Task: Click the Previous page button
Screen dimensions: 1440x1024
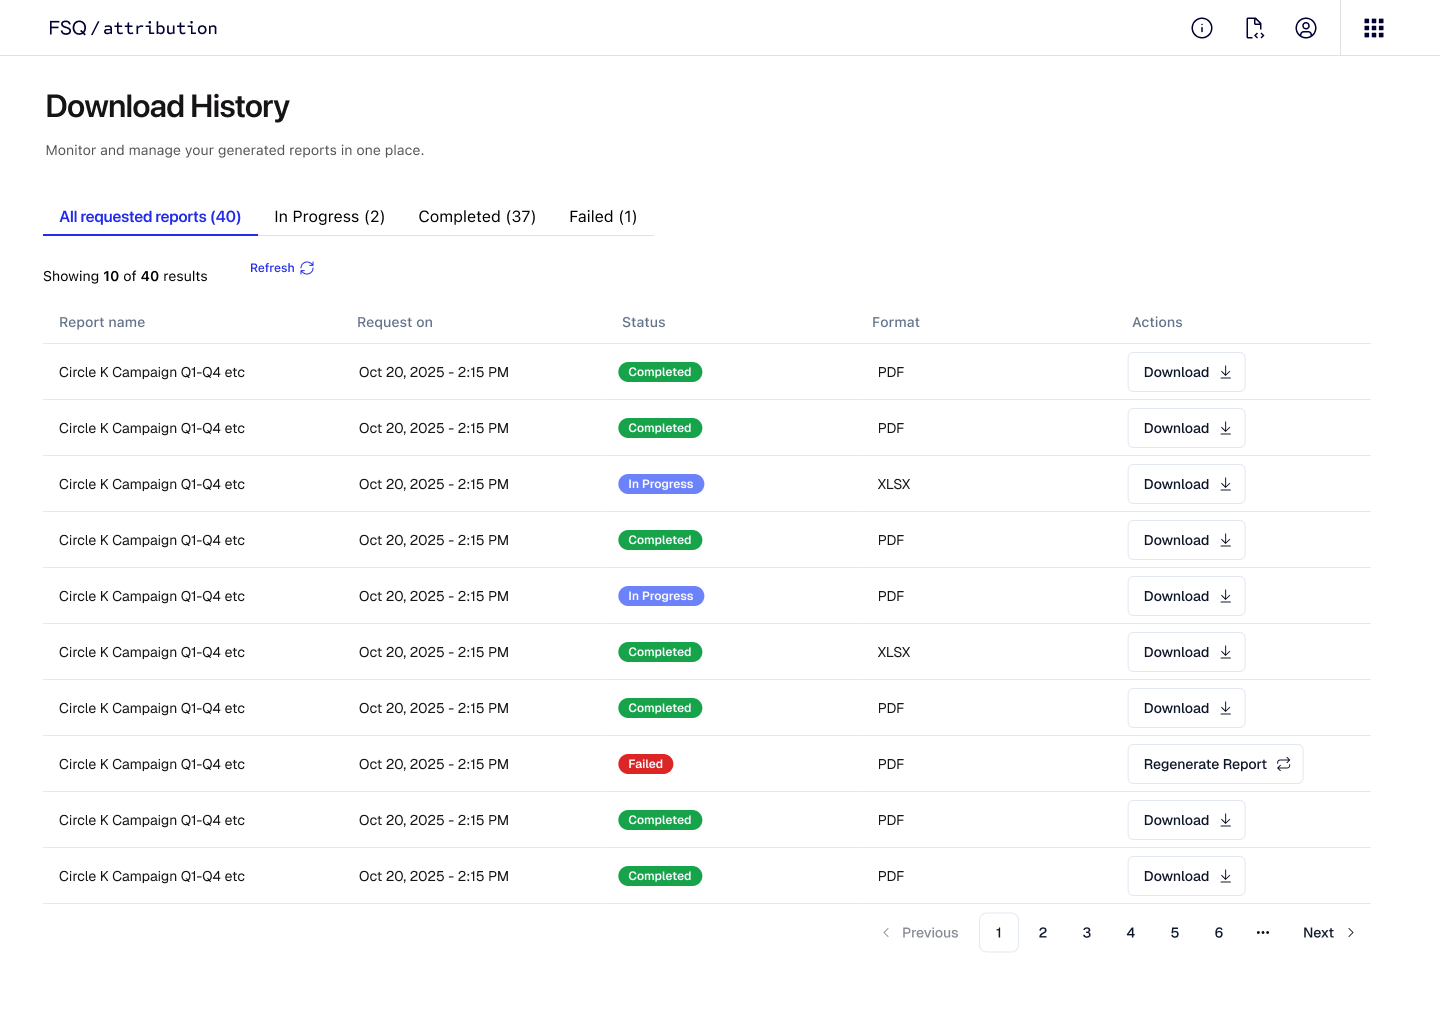Action: pyautogui.click(x=920, y=933)
